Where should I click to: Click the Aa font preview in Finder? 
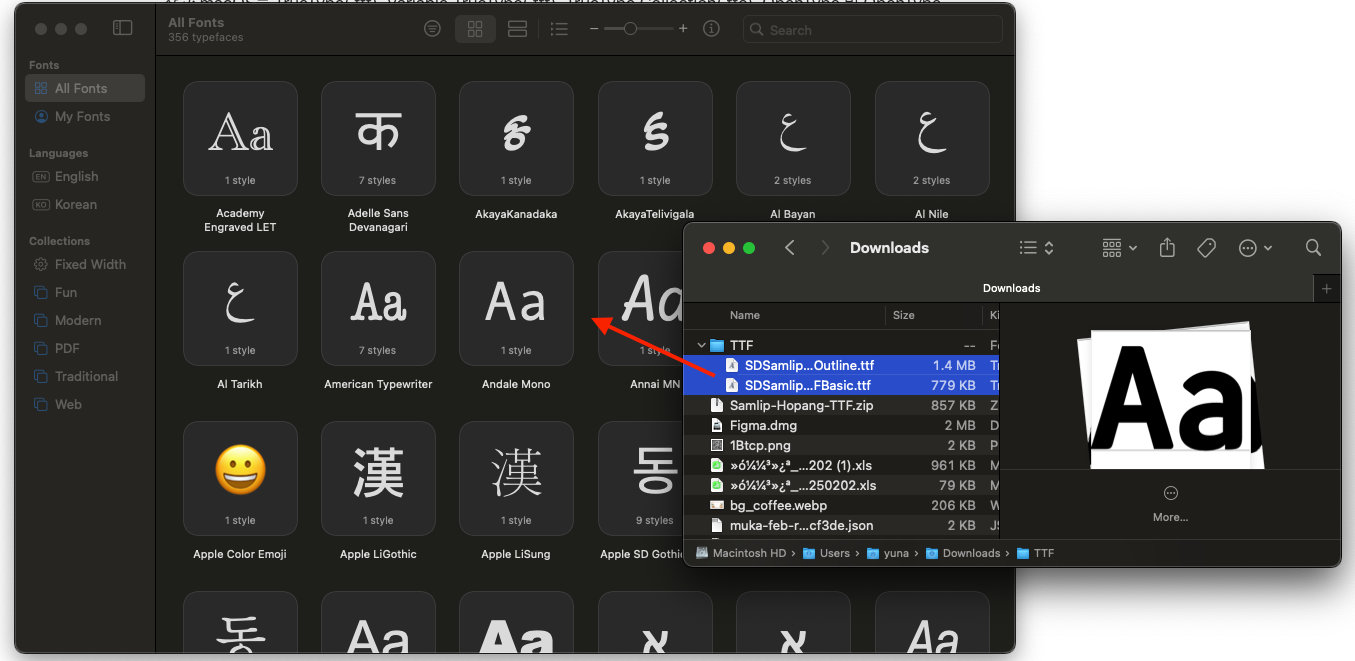pyautogui.click(x=1170, y=396)
